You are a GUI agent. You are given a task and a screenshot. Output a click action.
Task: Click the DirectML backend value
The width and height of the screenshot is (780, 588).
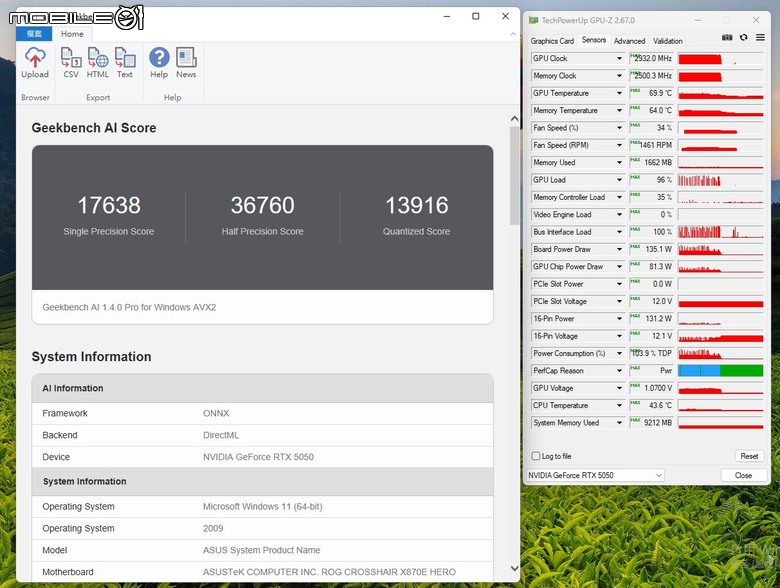point(221,435)
